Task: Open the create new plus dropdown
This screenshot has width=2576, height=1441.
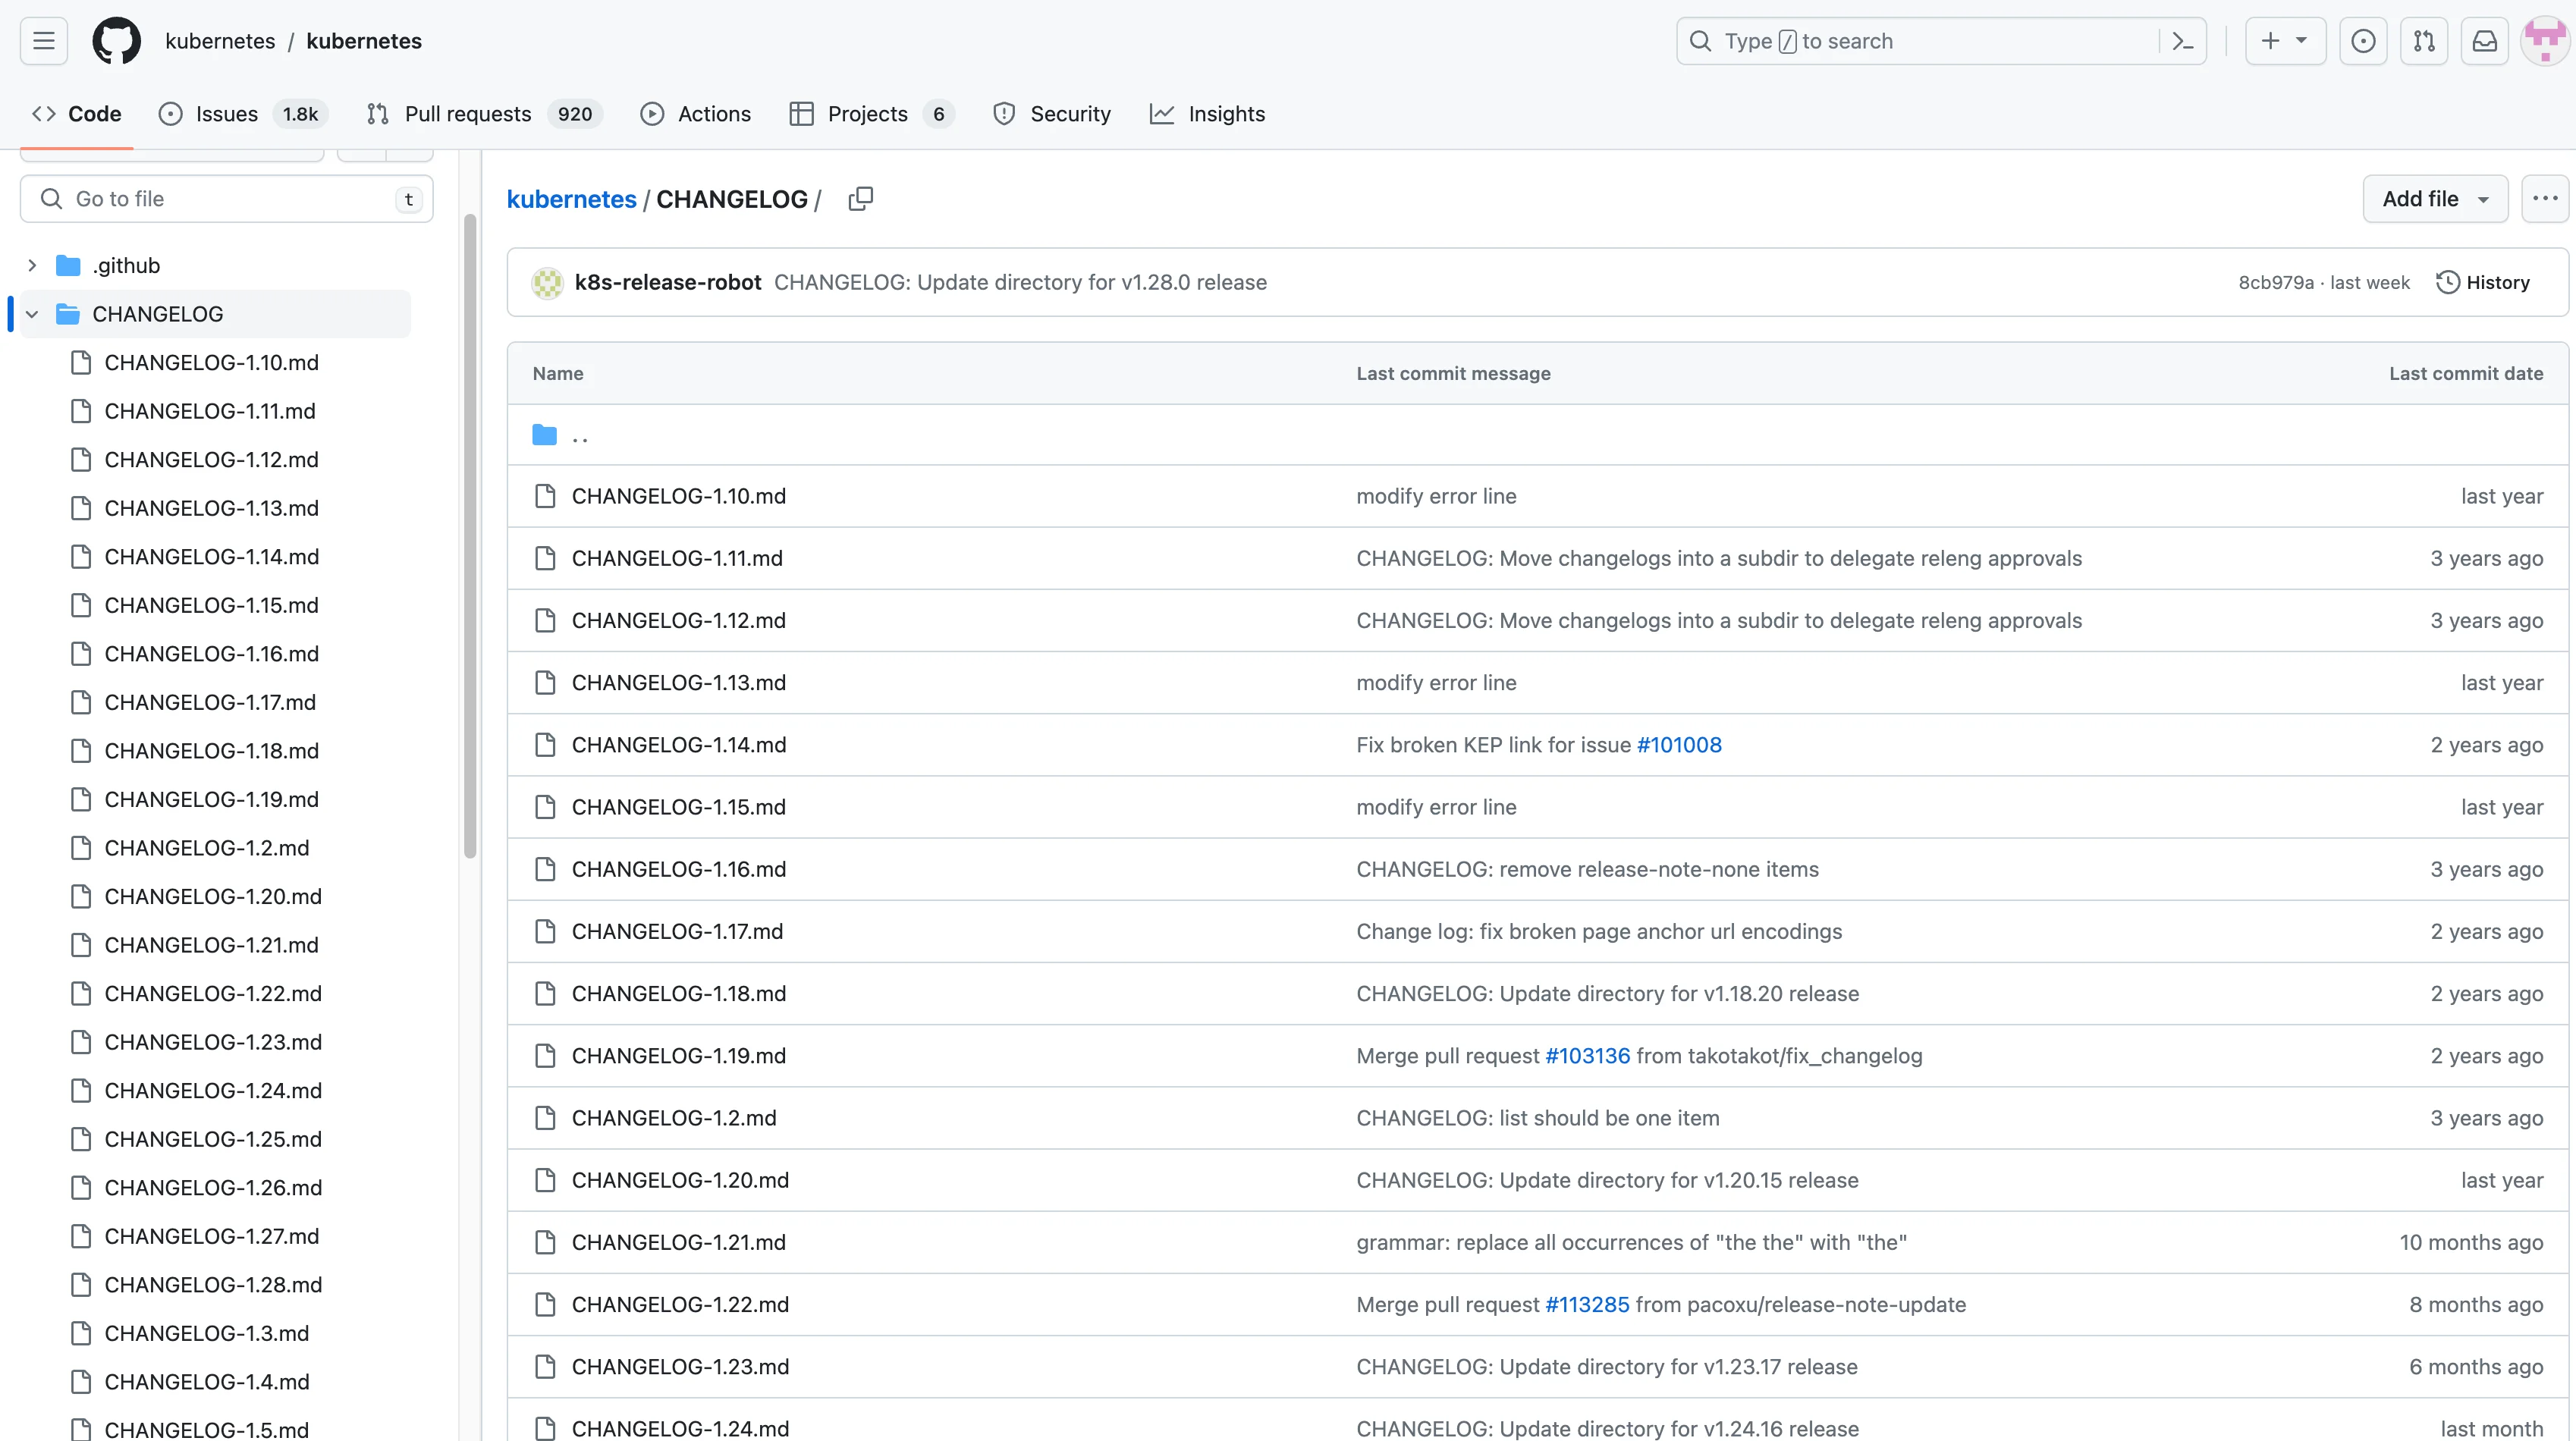Action: (x=2284, y=41)
